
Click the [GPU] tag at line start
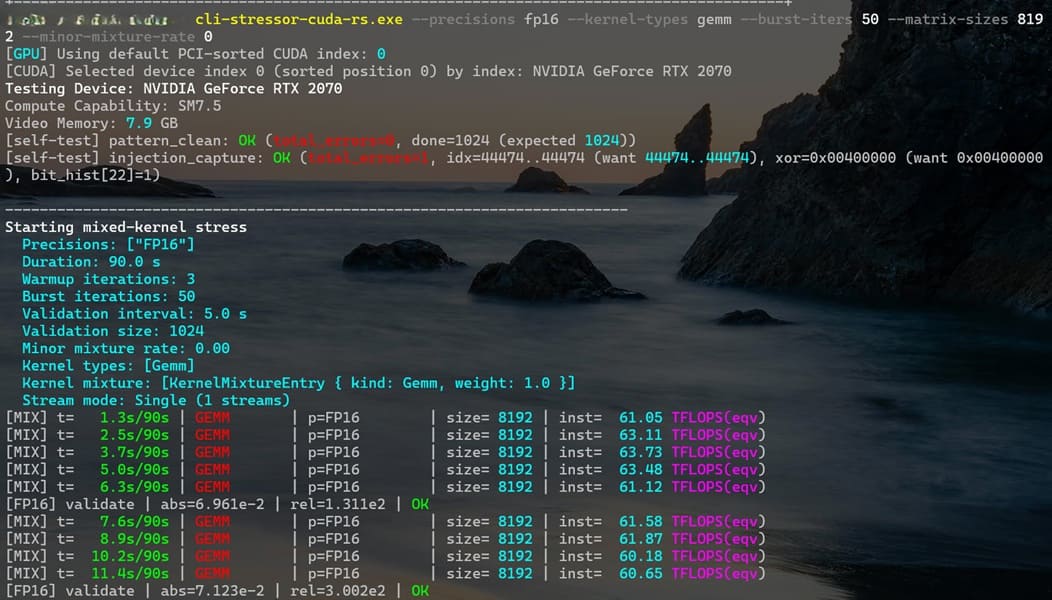click(26, 54)
